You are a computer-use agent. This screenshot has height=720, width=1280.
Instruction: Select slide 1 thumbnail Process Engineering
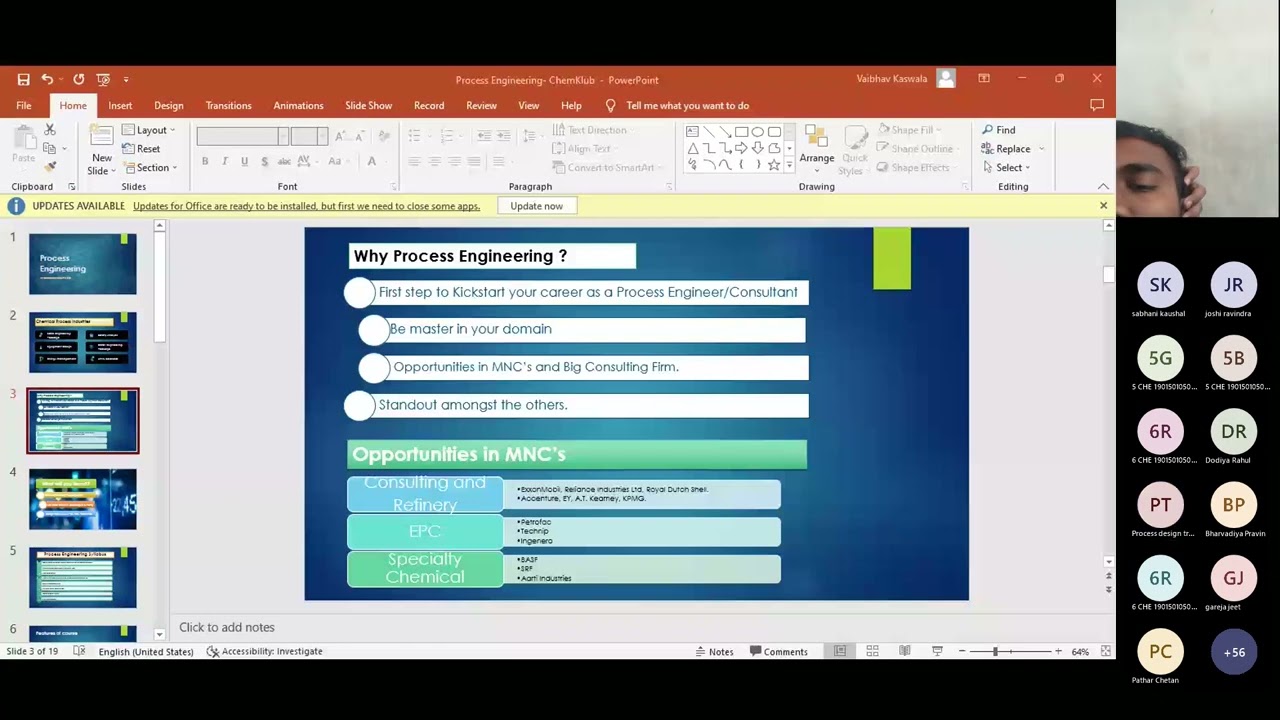pos(82,264)
